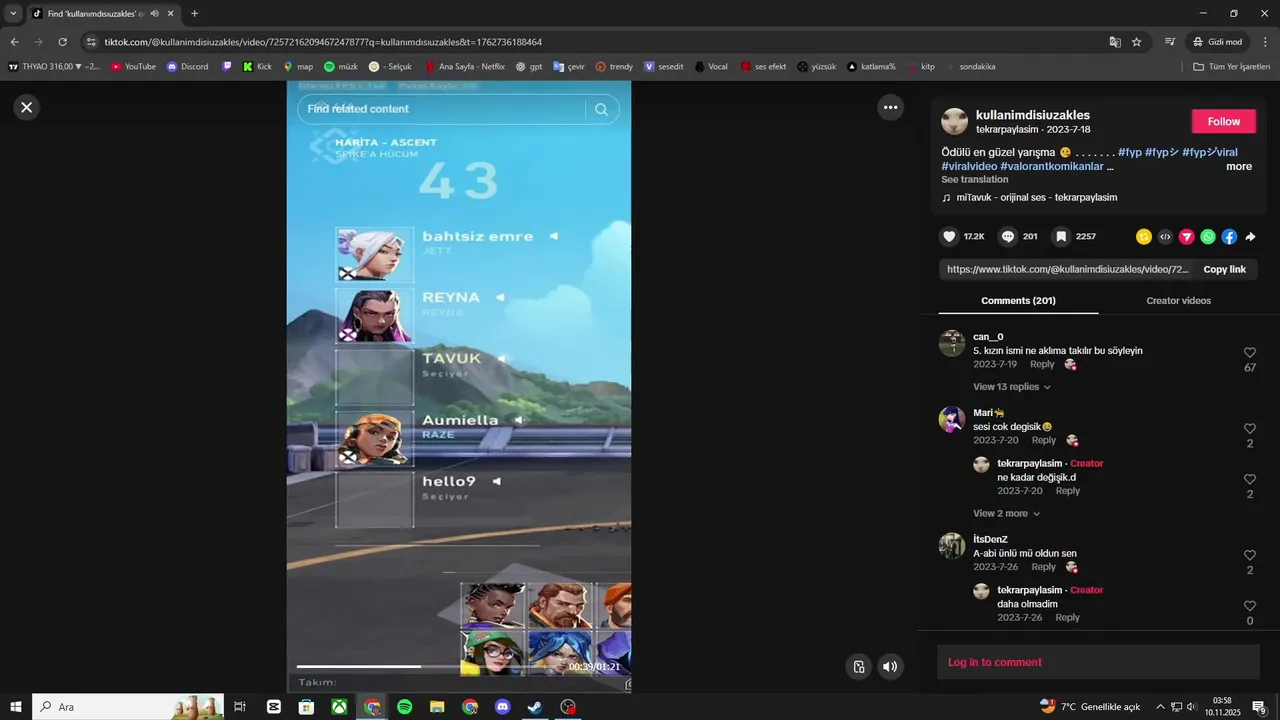1280x720 pixels.
Task: Open more share options arrow
Action: pos(1250,237)
